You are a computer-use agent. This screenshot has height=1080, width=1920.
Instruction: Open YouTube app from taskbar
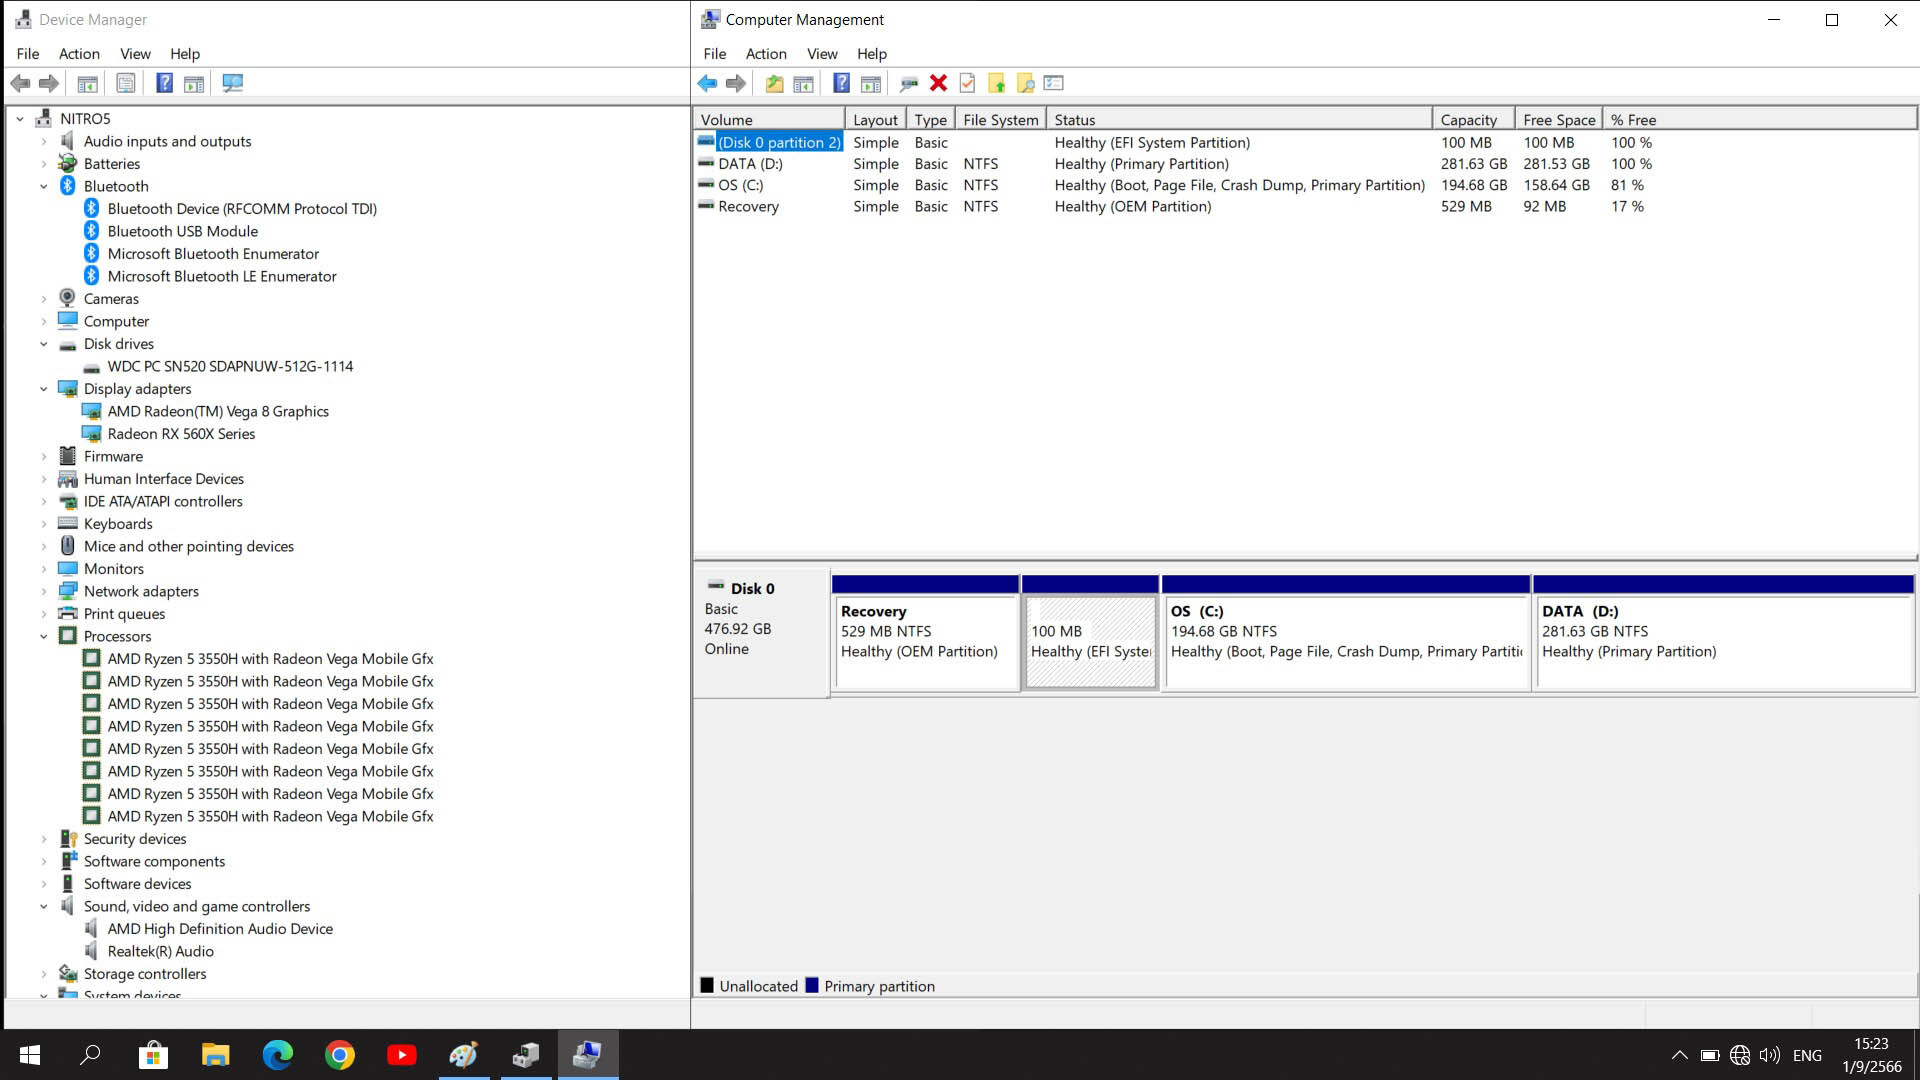[401, 1054]
